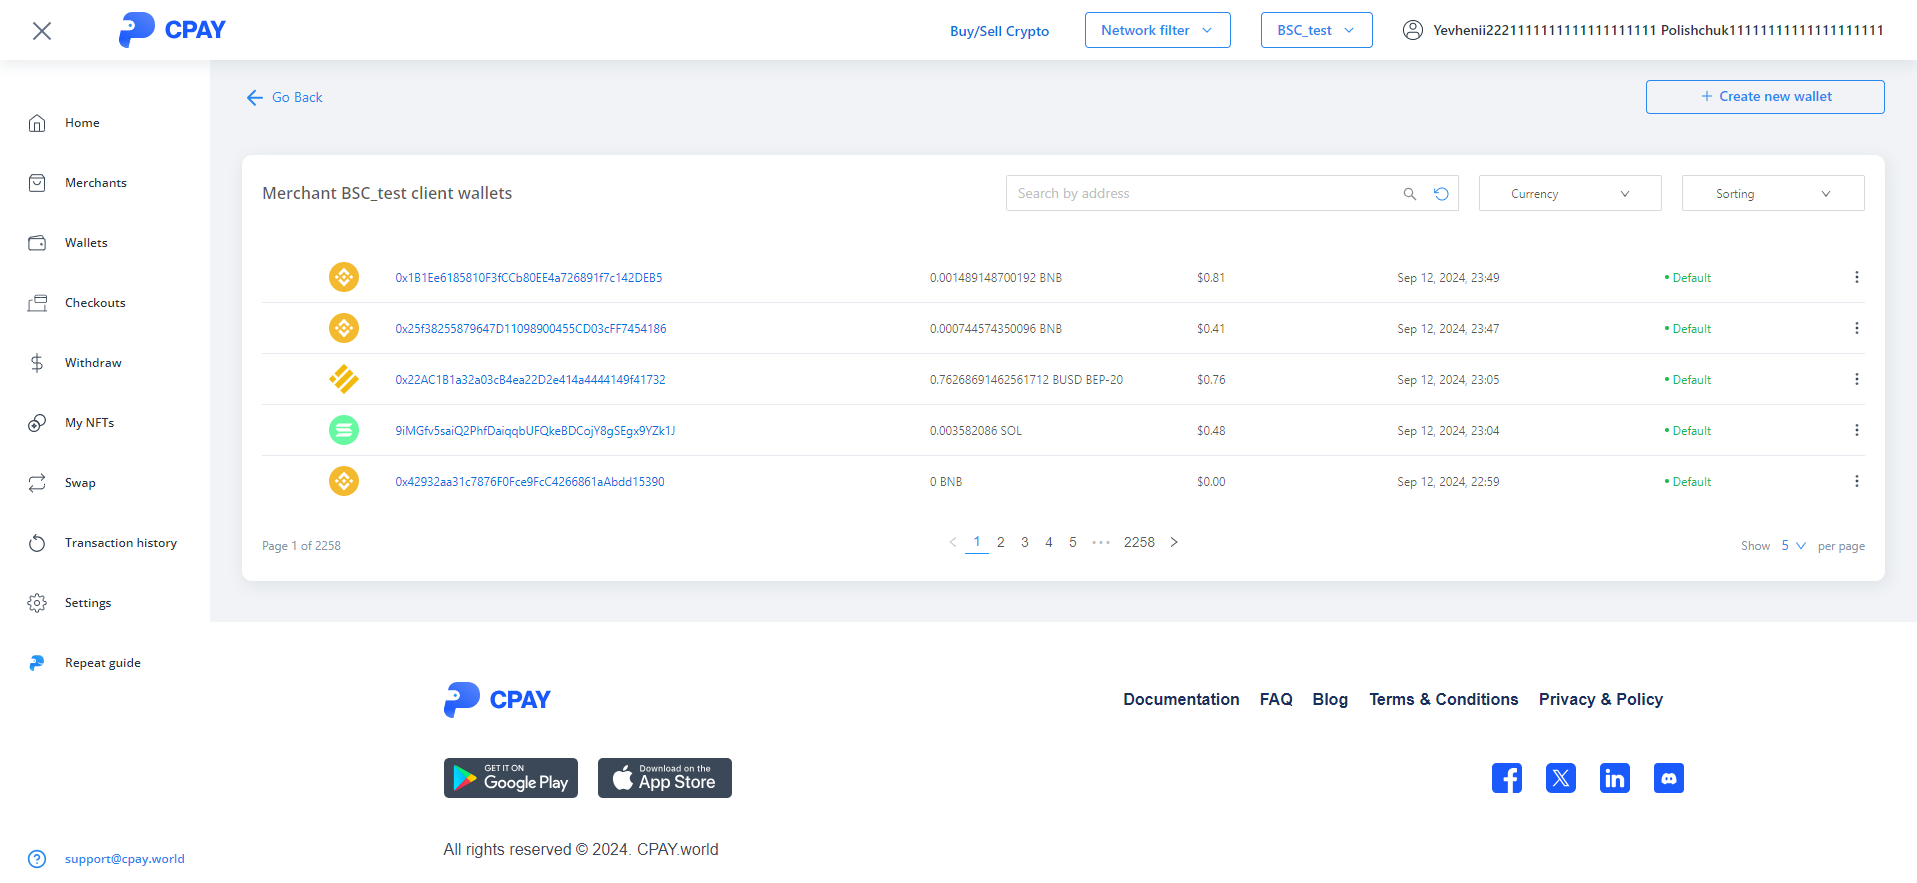
Task: Open the Network filter dropdown
Action: click(x=1157, y=30)
